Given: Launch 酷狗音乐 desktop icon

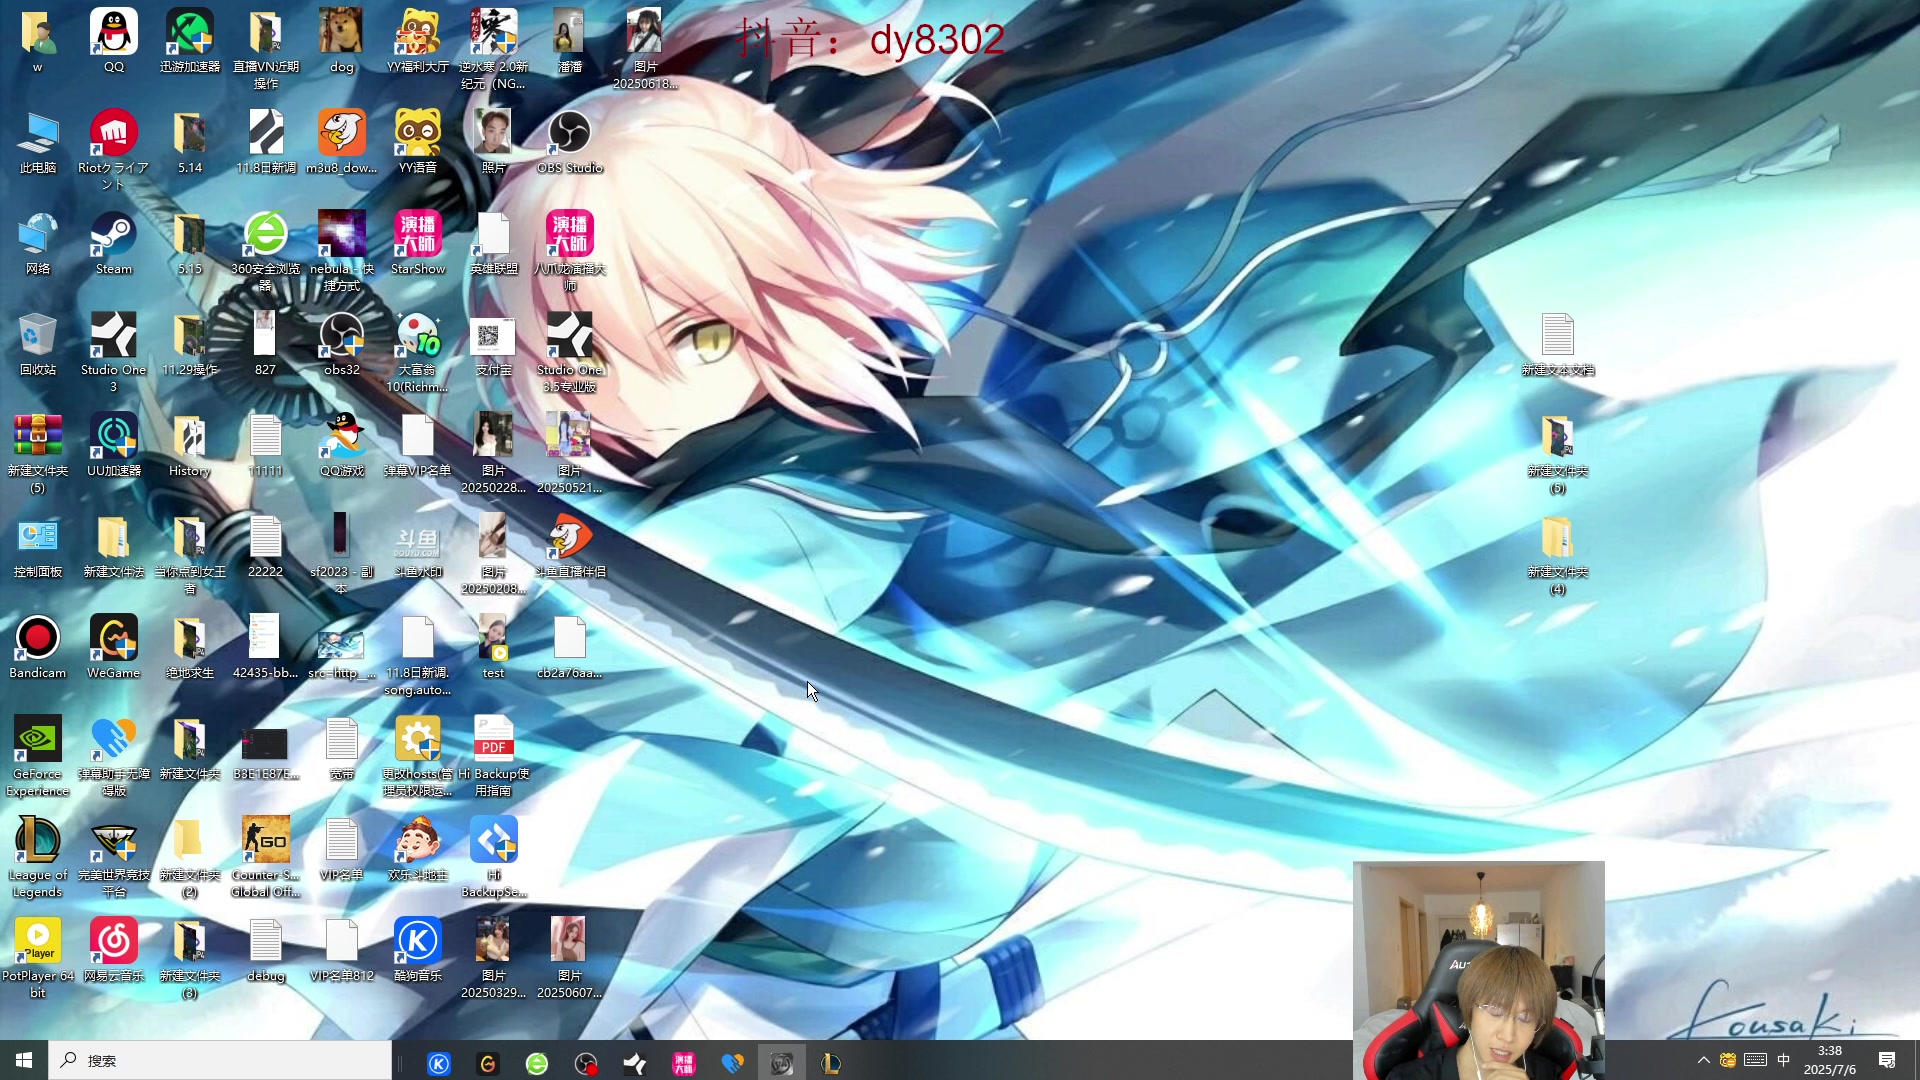Looking at the screenshot, I should click(x=418, y=941).
